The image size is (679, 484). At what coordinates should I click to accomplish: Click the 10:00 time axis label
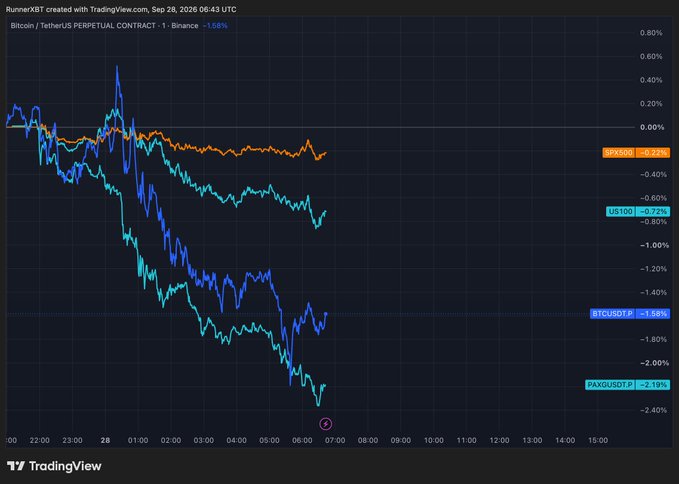[433, 440]
